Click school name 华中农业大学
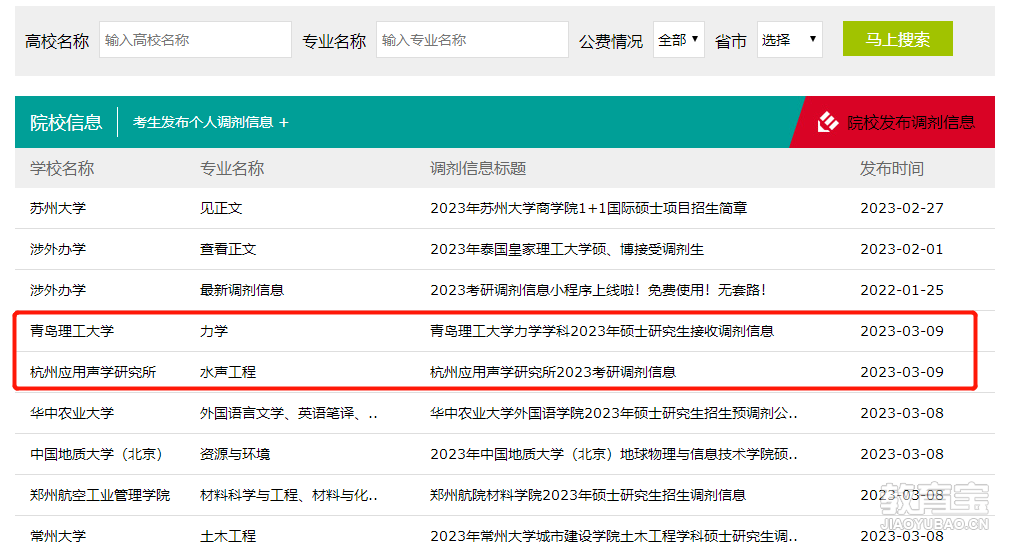1010x553 pixels. (x=71, y=413)
